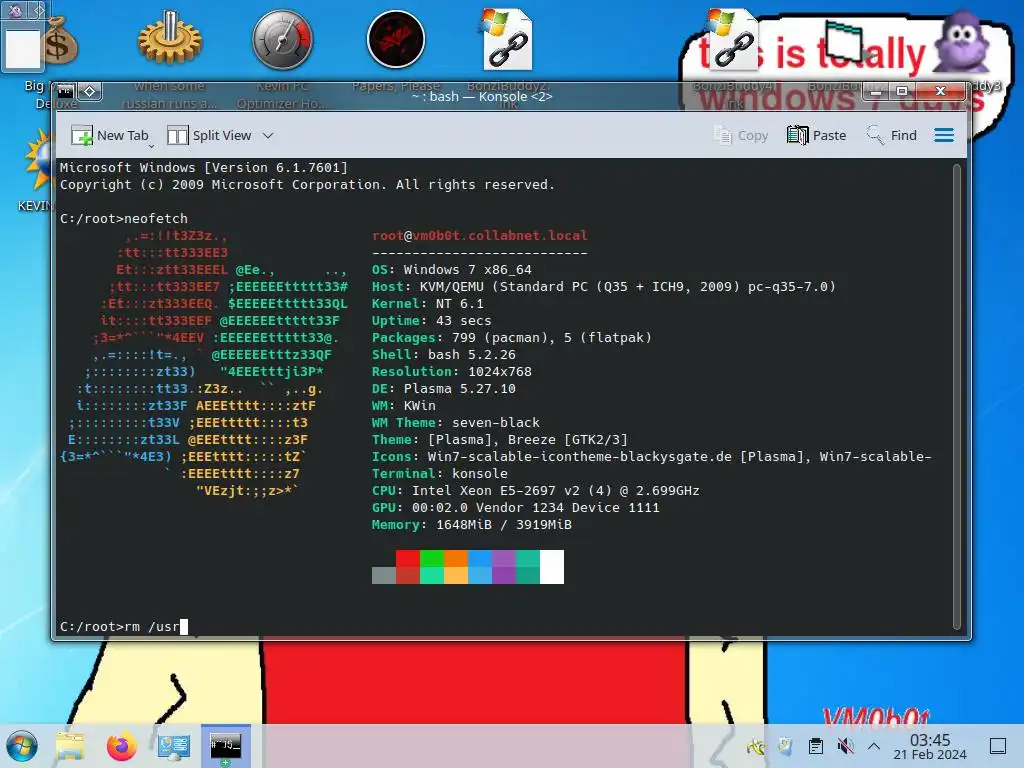Click the Konsole window menu icon
1024x768 pixels.
click(66, 91)
